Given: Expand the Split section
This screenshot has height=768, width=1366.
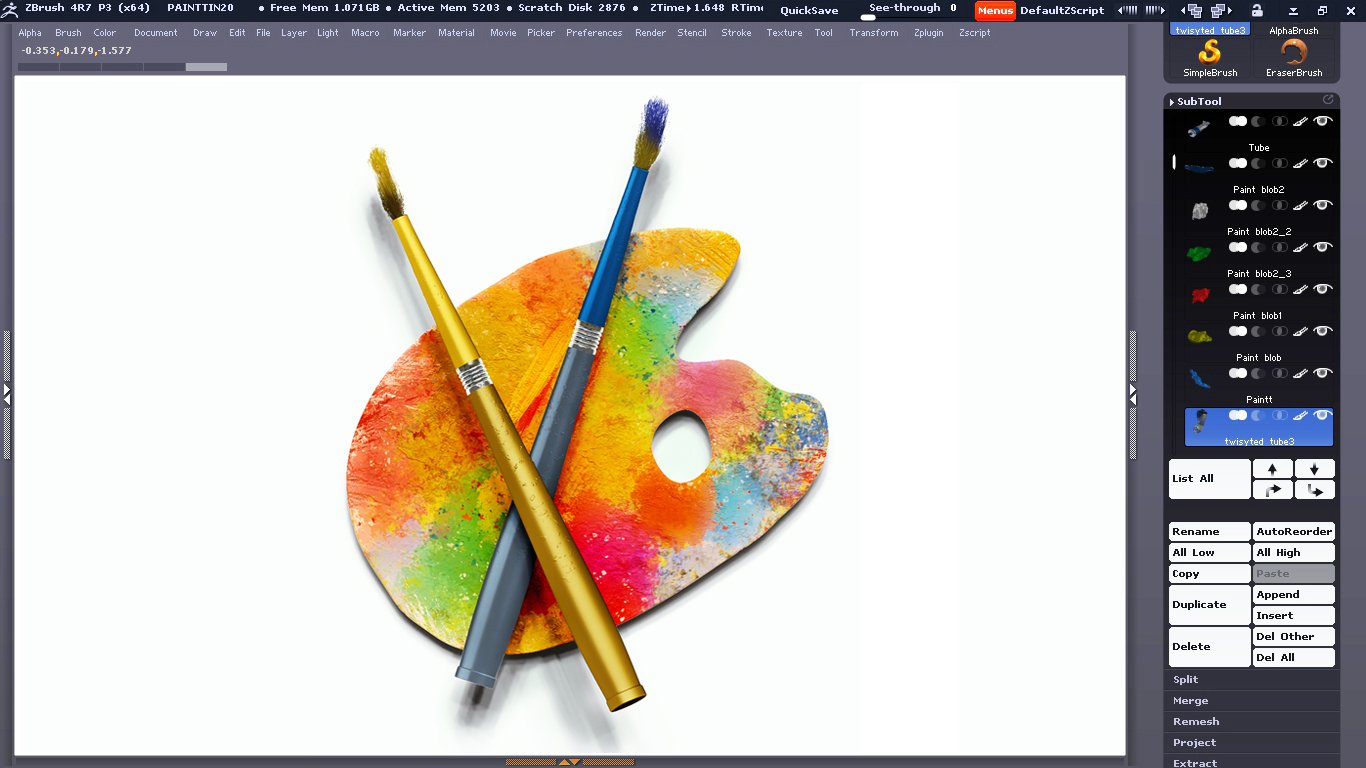Looking at the screenshot, I should click(x=1186, y=680).
